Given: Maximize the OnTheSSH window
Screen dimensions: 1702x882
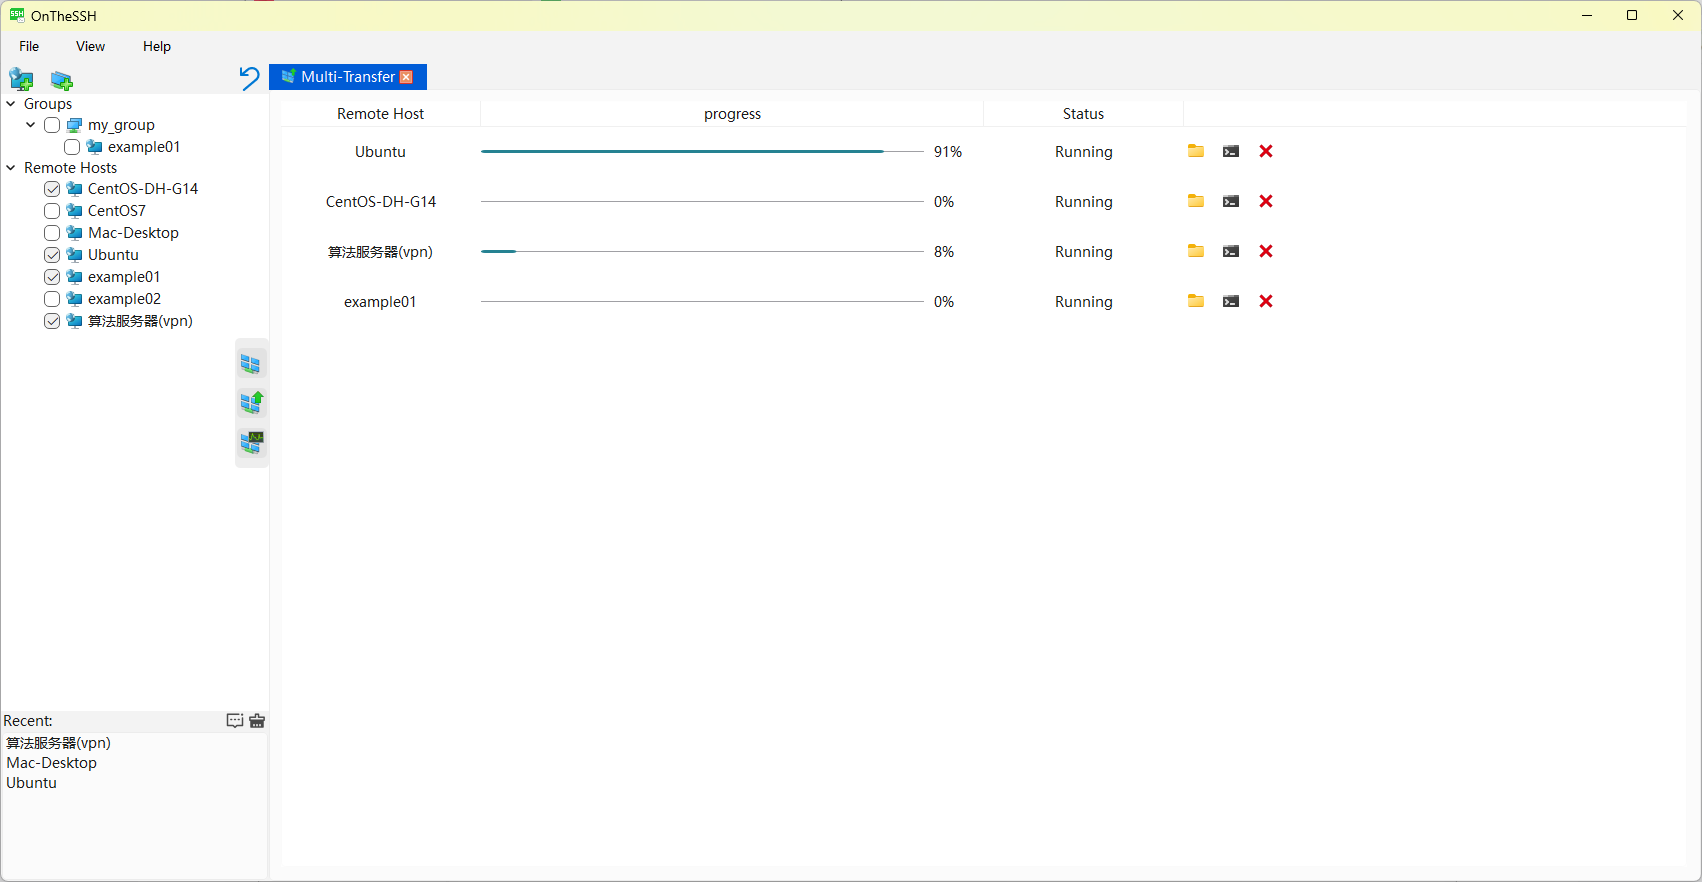Looking at the screenshot, I should (x=1632, y=15).
